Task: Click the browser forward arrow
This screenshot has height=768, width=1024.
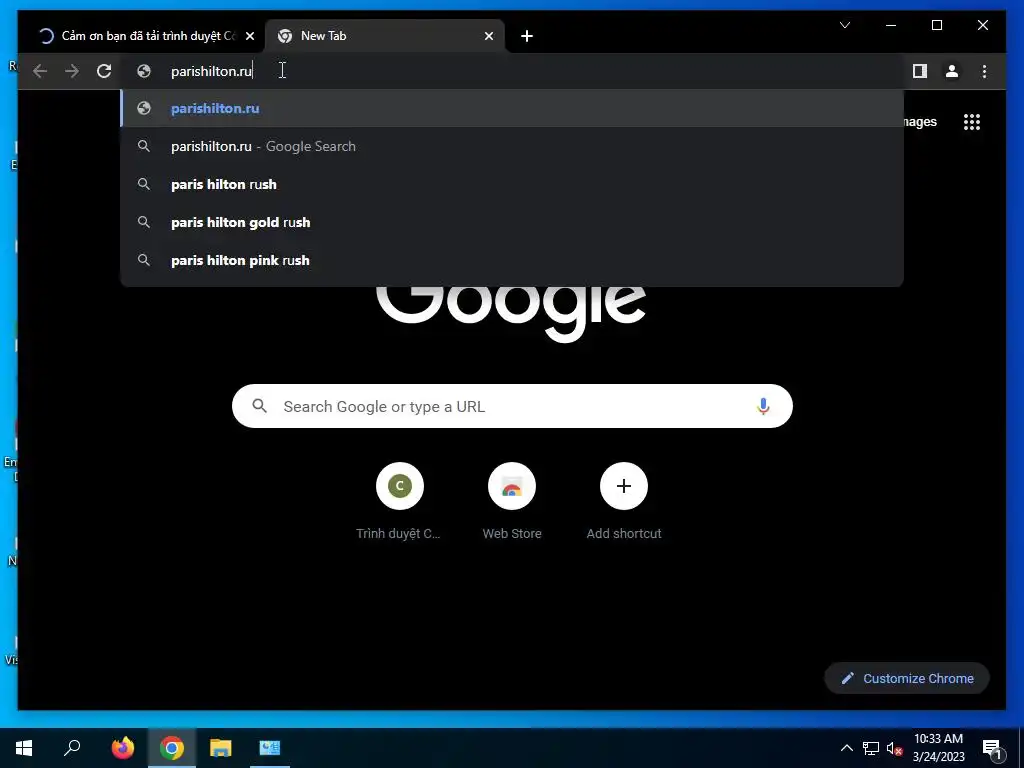Action: click(x=72, y=71)
